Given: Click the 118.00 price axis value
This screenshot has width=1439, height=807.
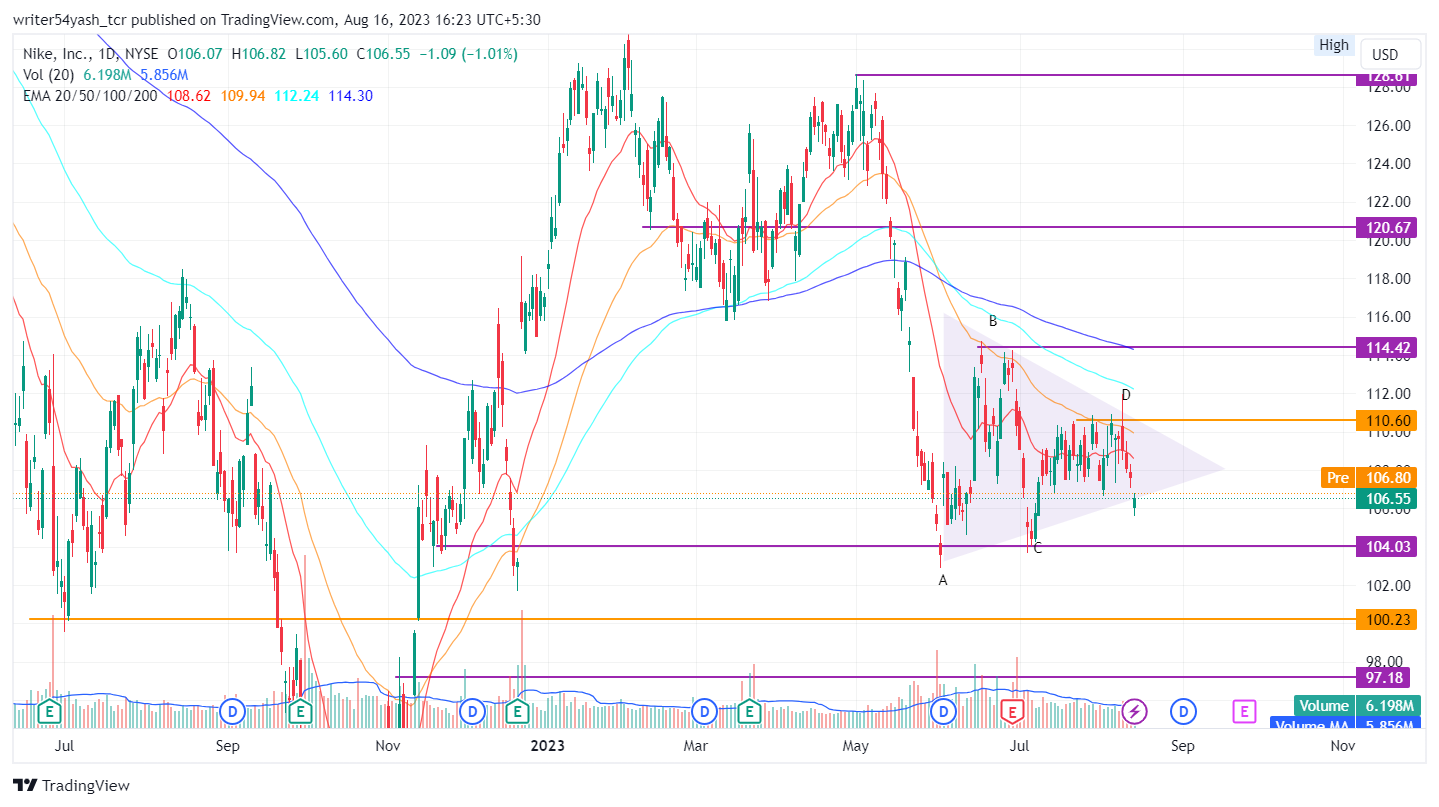Looking at the screenshot, I should click(x=1386, y=279).
